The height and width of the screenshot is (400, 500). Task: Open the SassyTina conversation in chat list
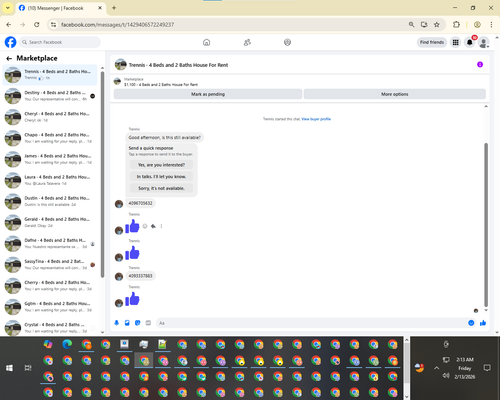[50, 265]
